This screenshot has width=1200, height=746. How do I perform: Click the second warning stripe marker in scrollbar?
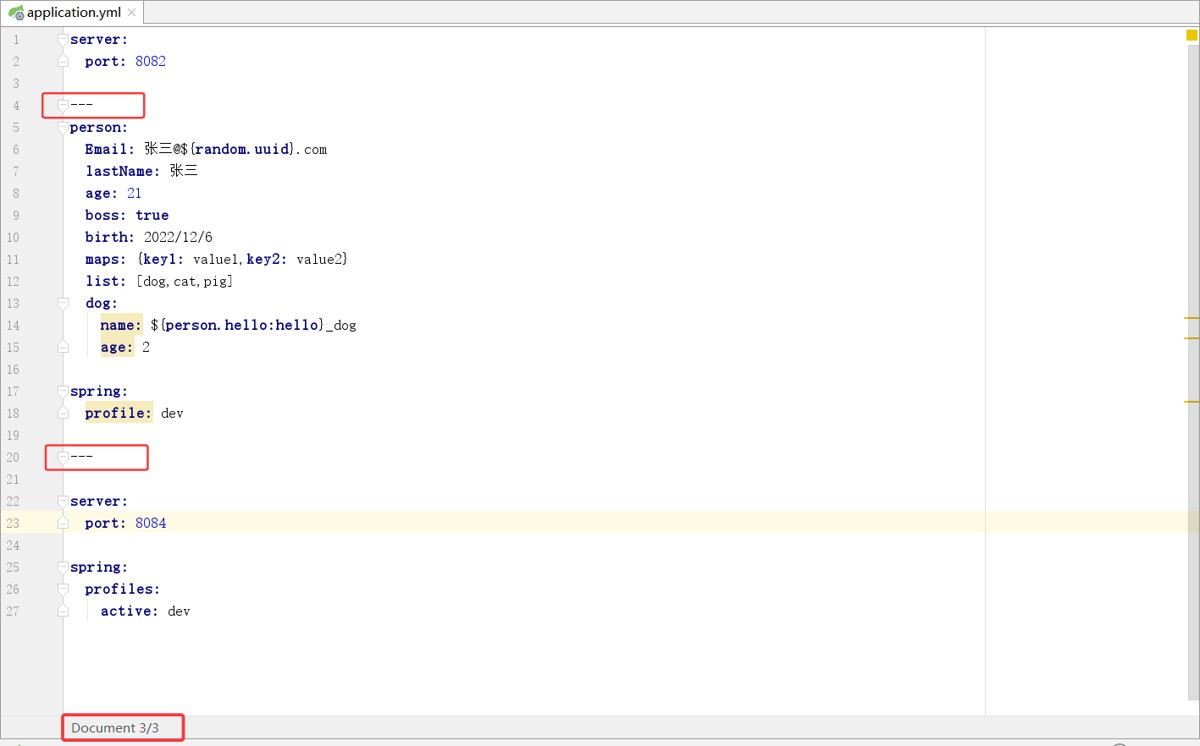tap(1192, 339)
